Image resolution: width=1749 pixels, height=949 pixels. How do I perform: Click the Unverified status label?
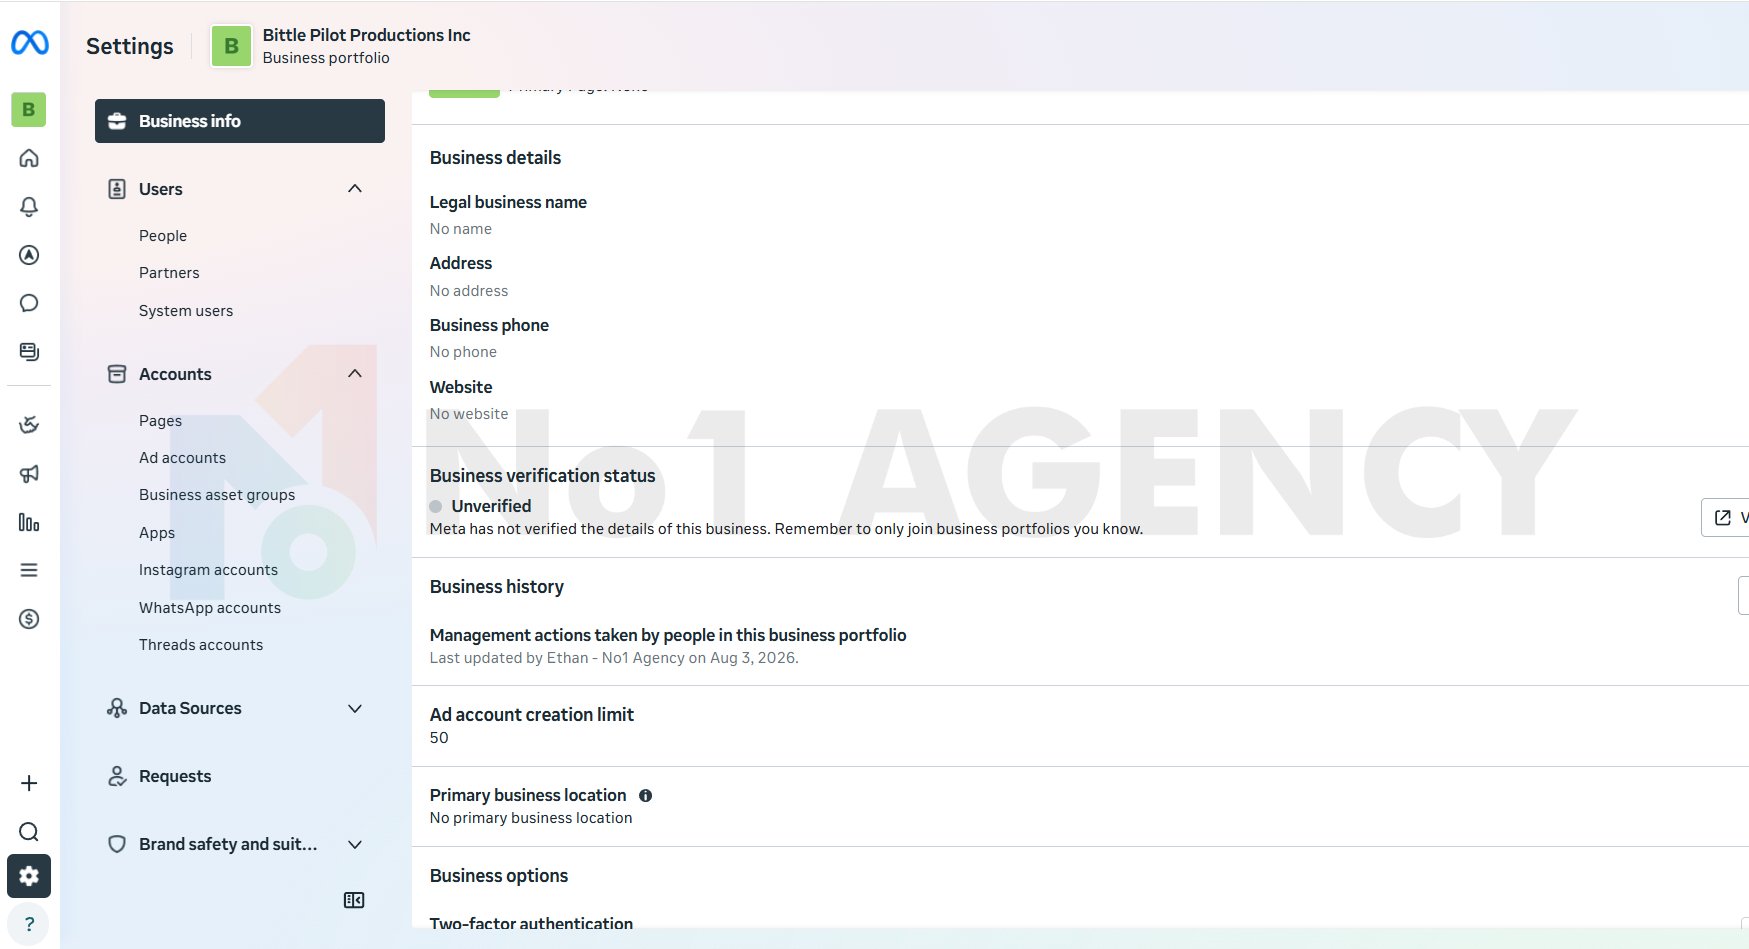491,506
